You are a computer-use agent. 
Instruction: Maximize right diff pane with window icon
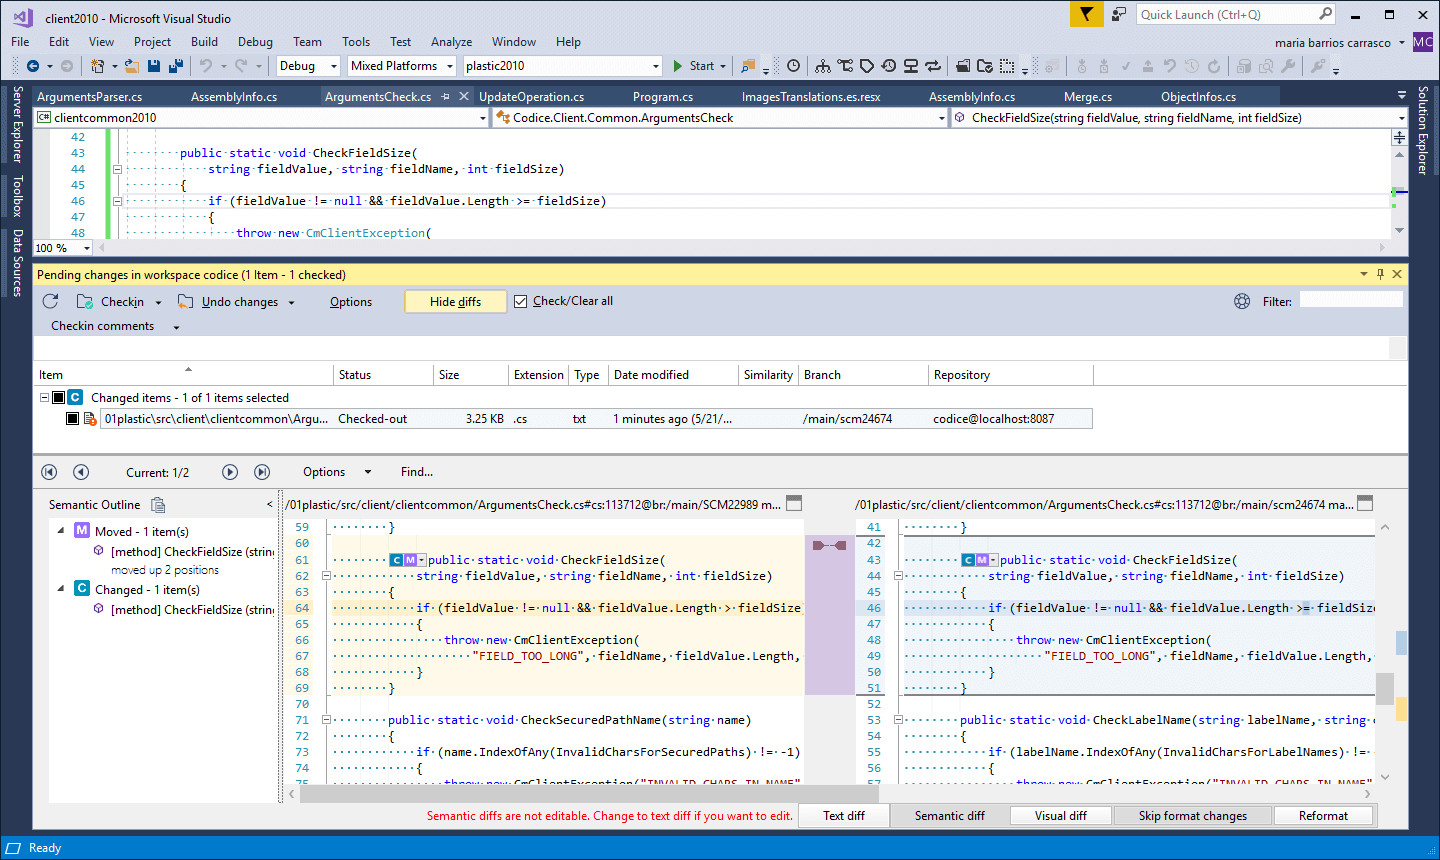tap(1365, 503)
